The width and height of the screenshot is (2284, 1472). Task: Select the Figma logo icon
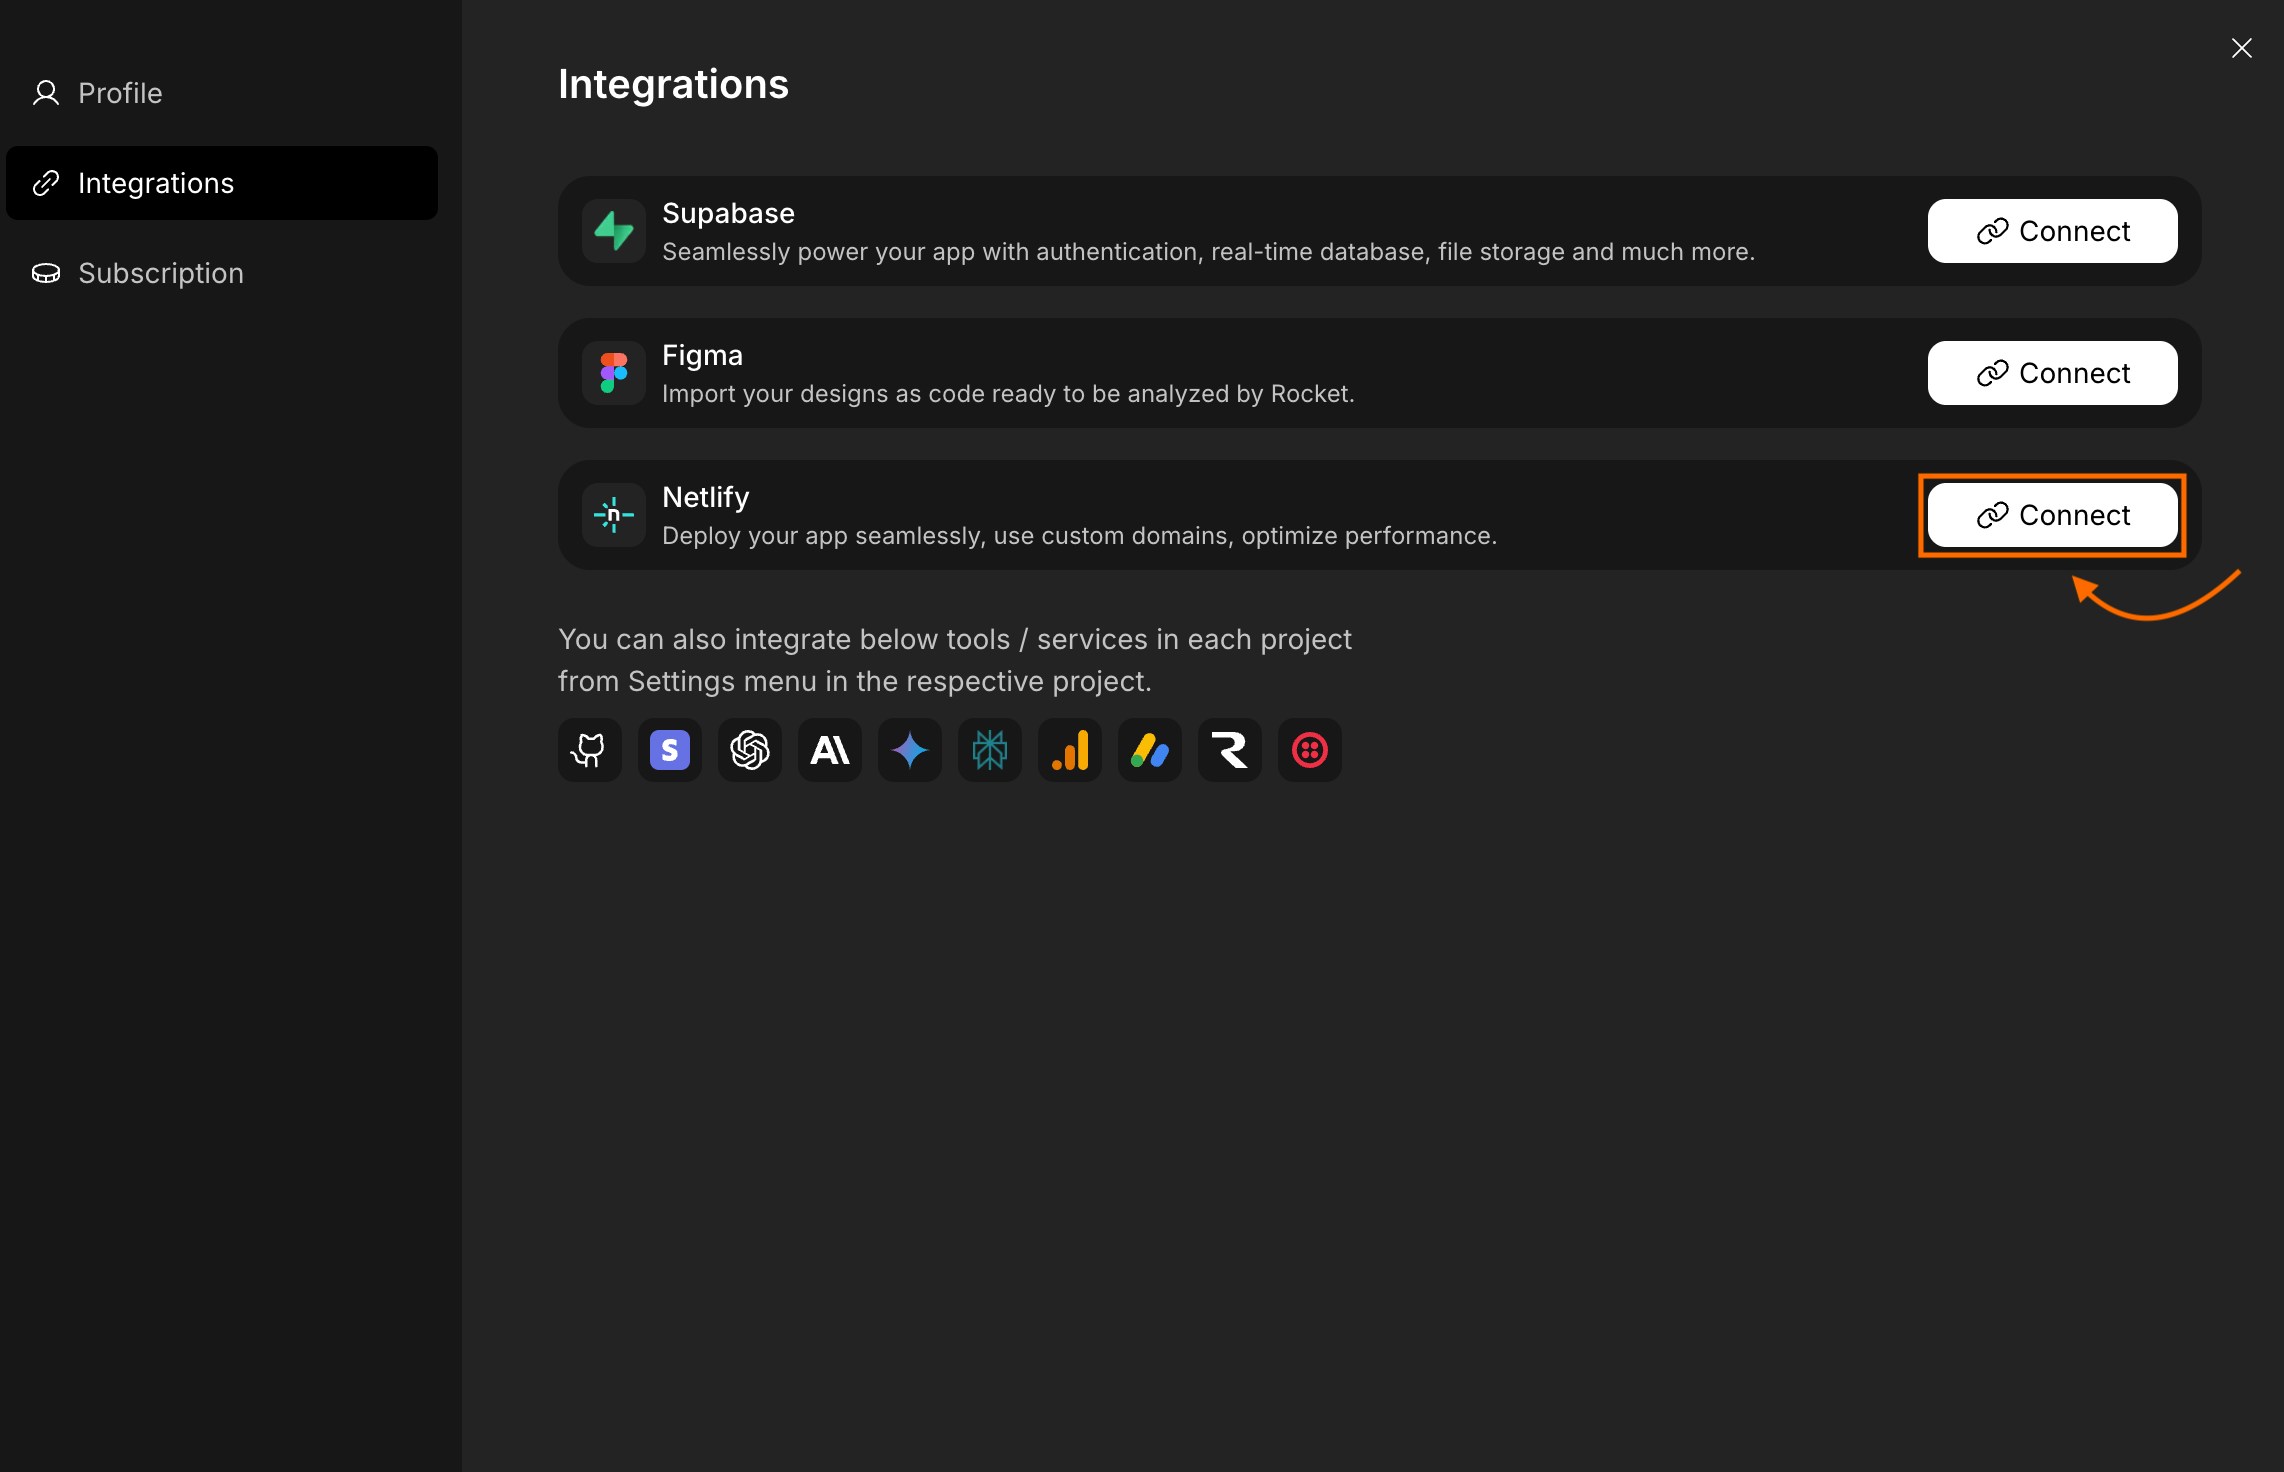pos(613,373)
